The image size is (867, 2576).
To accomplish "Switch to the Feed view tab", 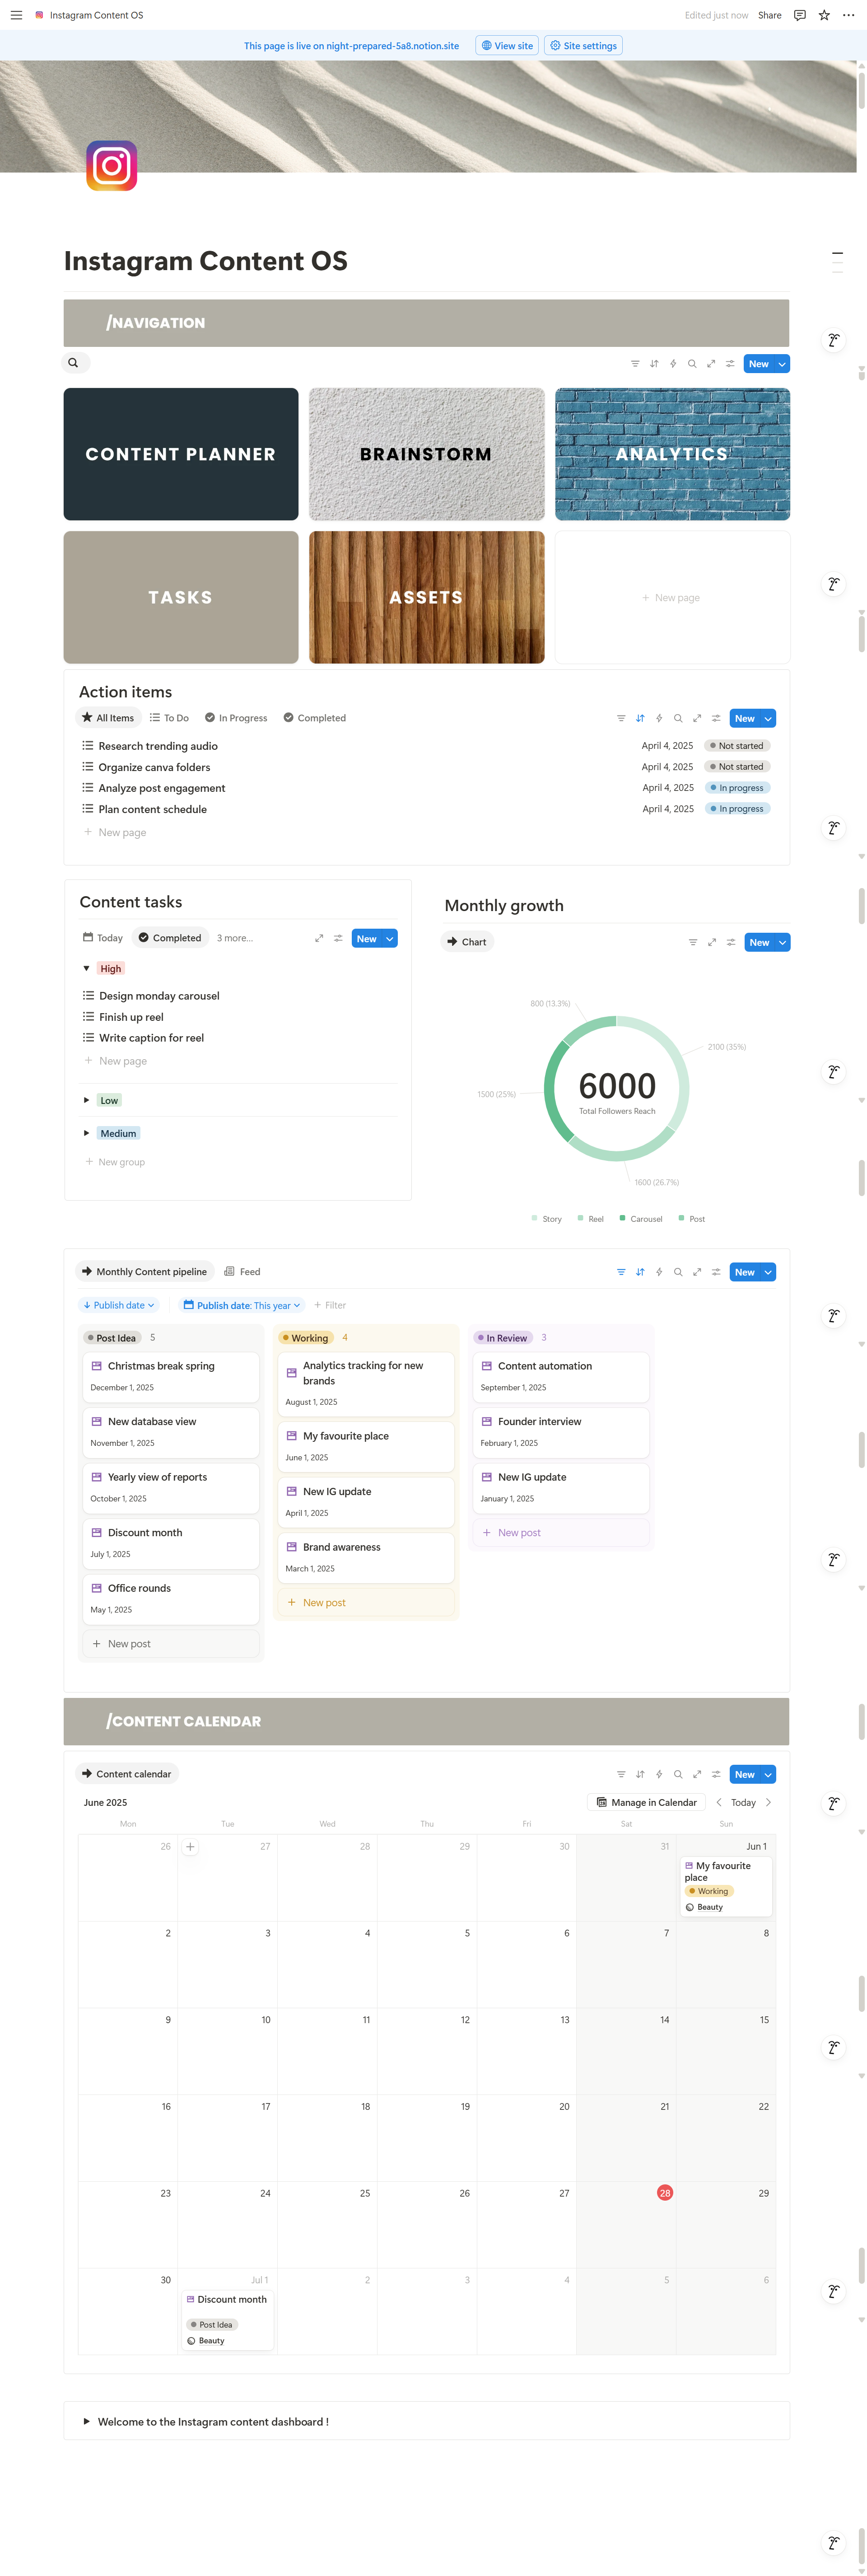I will click(x=242, y=1272).
